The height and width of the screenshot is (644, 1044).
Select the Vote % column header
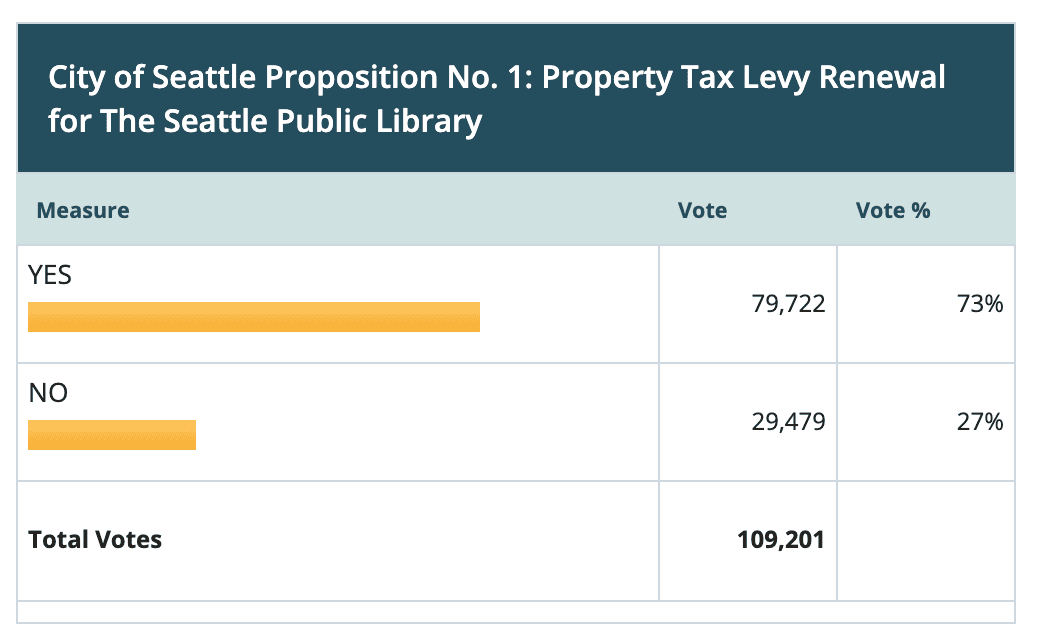(x=893, y=211)
